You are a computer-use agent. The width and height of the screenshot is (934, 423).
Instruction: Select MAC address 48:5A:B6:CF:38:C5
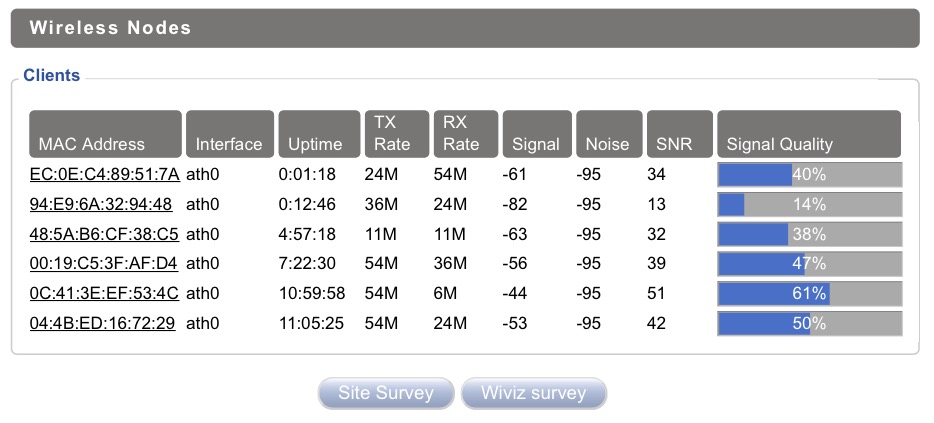(x=104, y=235)
